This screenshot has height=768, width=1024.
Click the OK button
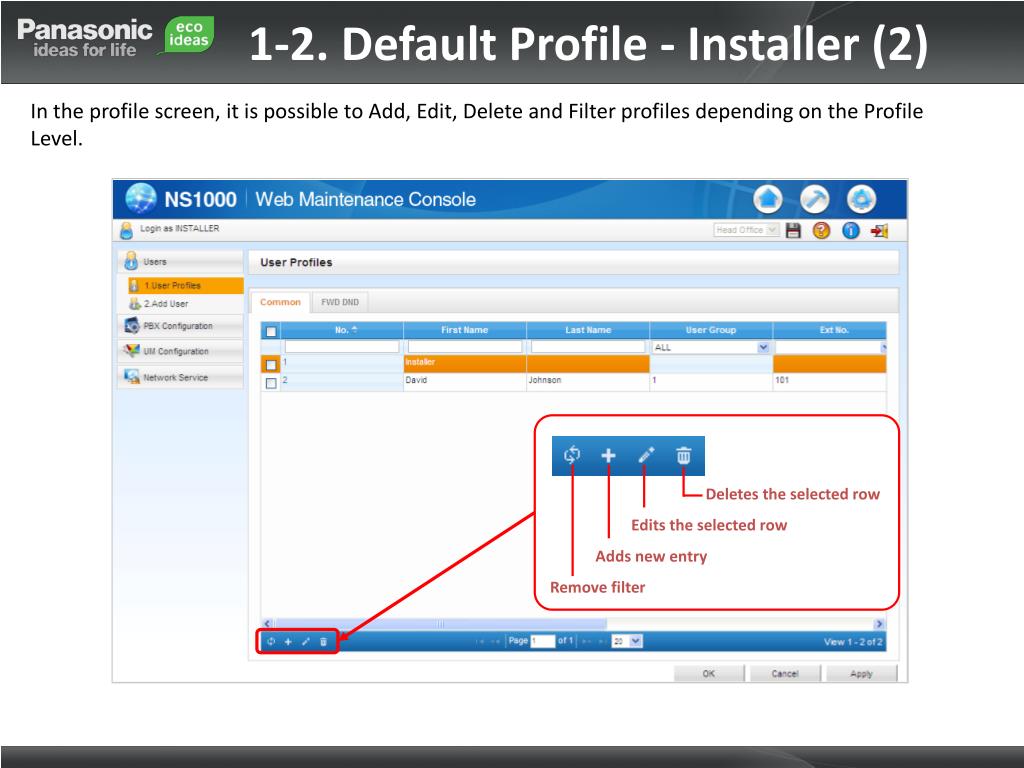(x=709, y=673)
